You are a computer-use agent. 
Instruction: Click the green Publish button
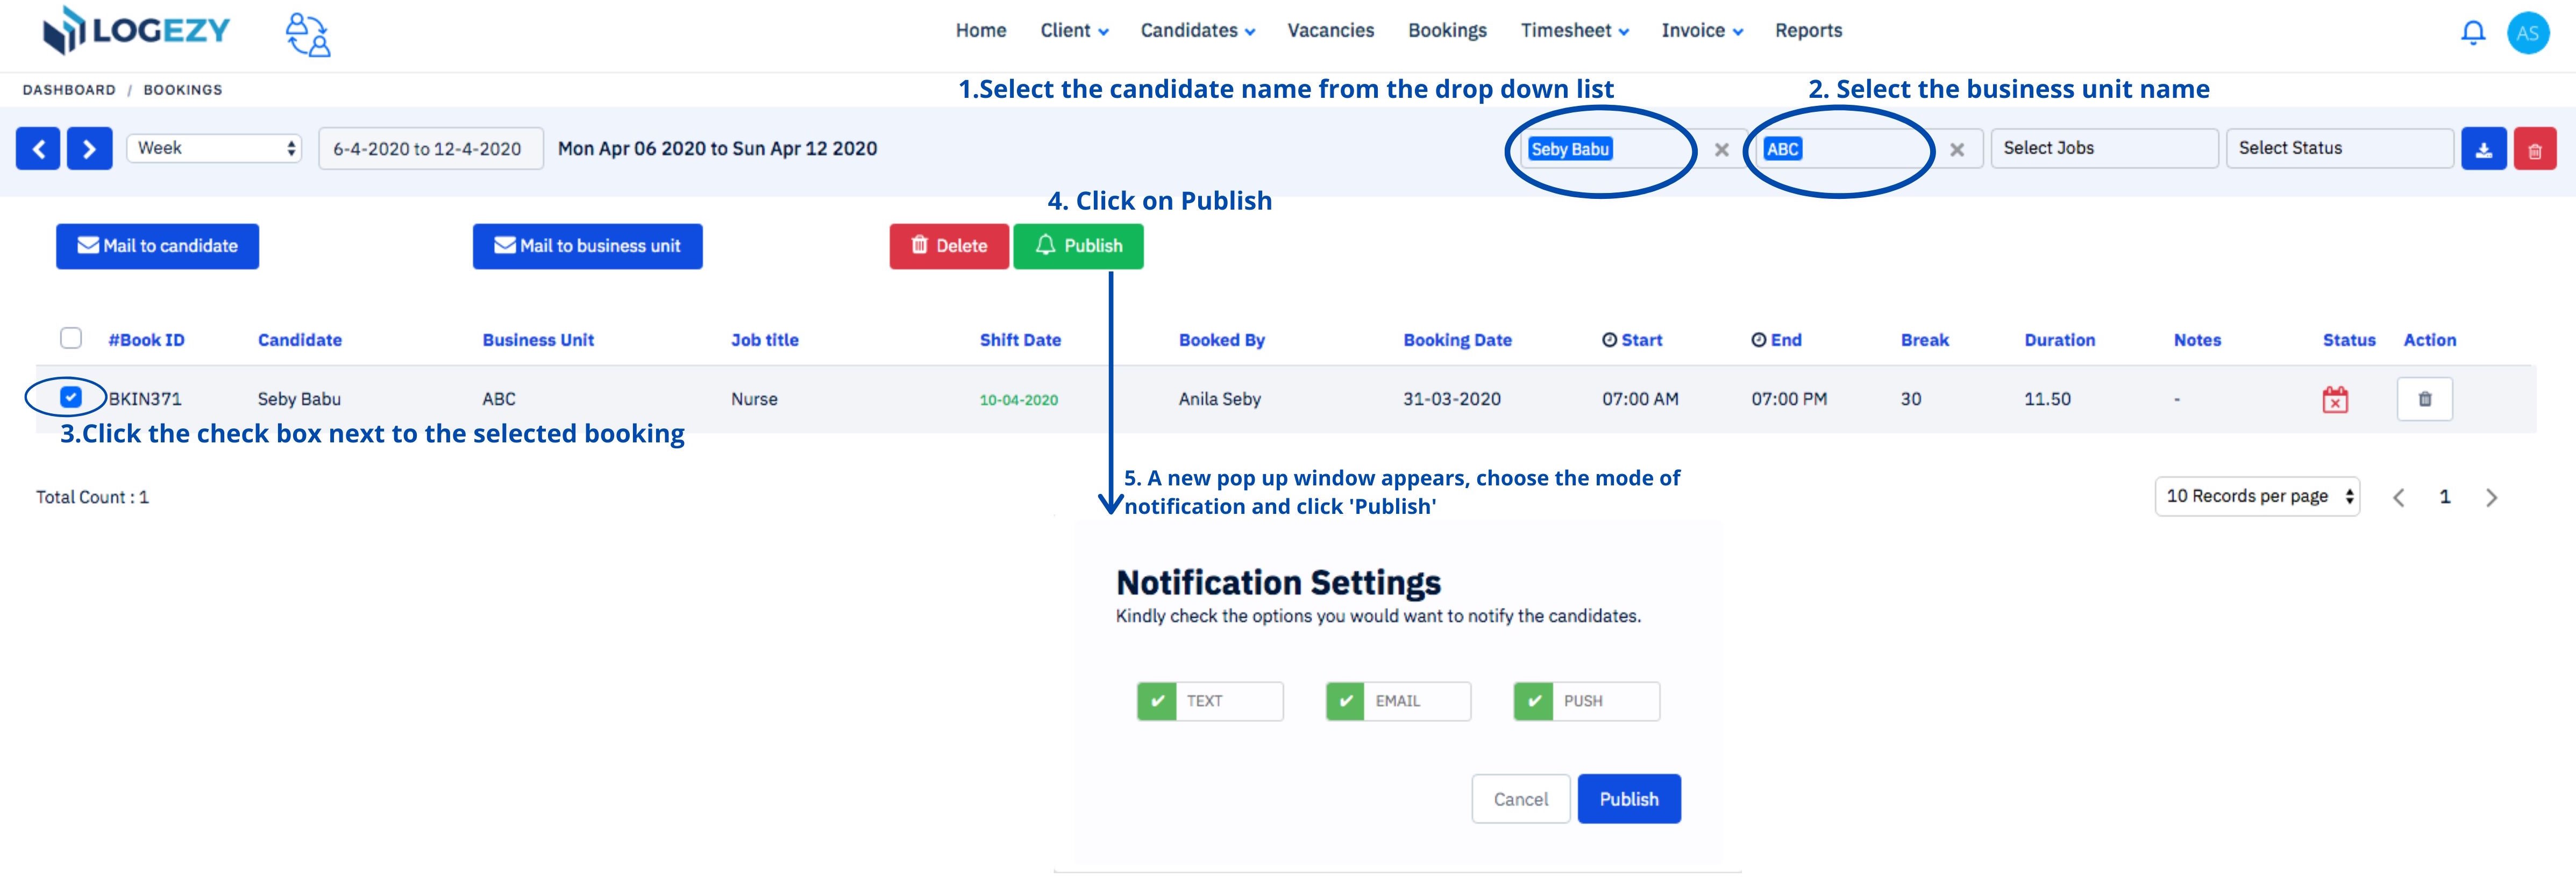click(x=1078, y=246)
